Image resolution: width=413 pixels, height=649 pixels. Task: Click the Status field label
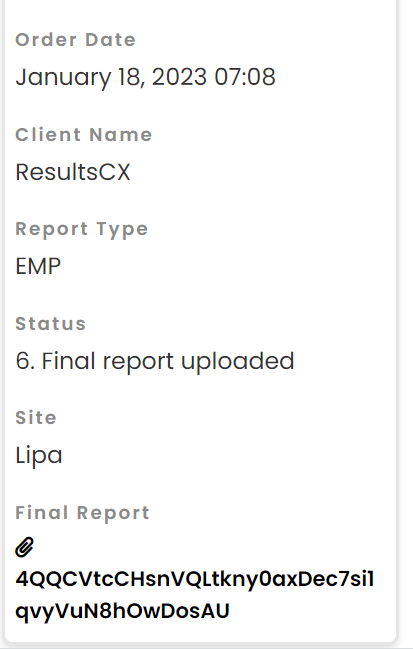[50, 324]
